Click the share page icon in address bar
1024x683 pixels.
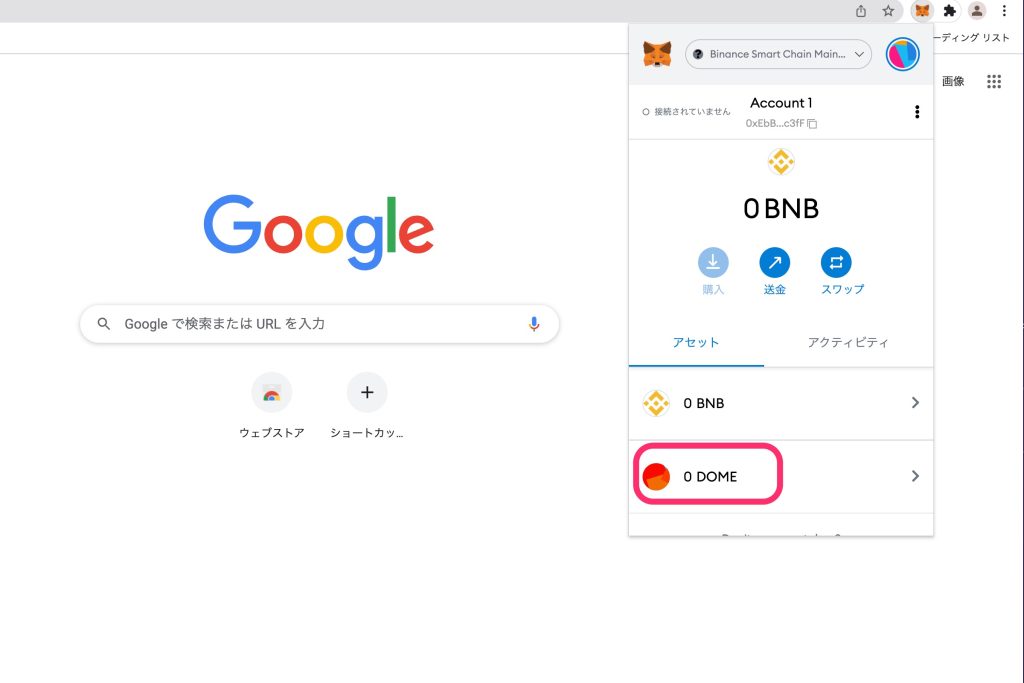coord(861,11)
